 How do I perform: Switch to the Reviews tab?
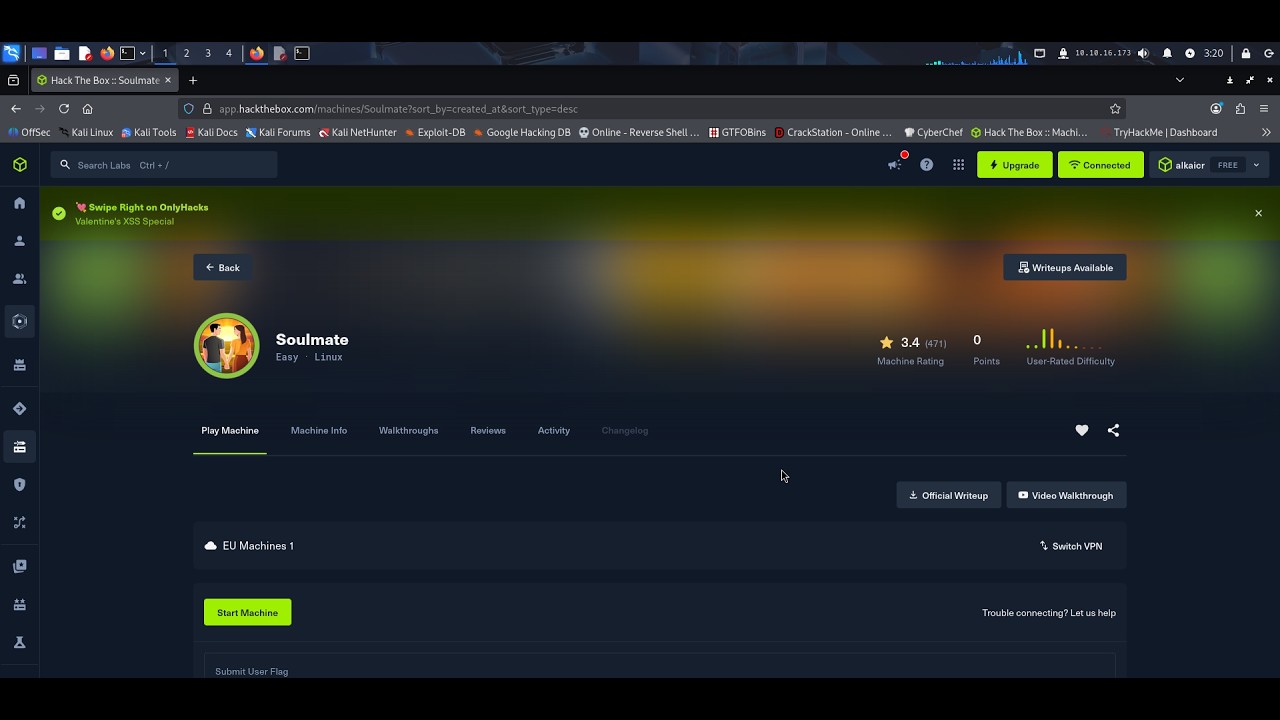tap(488, 430)
